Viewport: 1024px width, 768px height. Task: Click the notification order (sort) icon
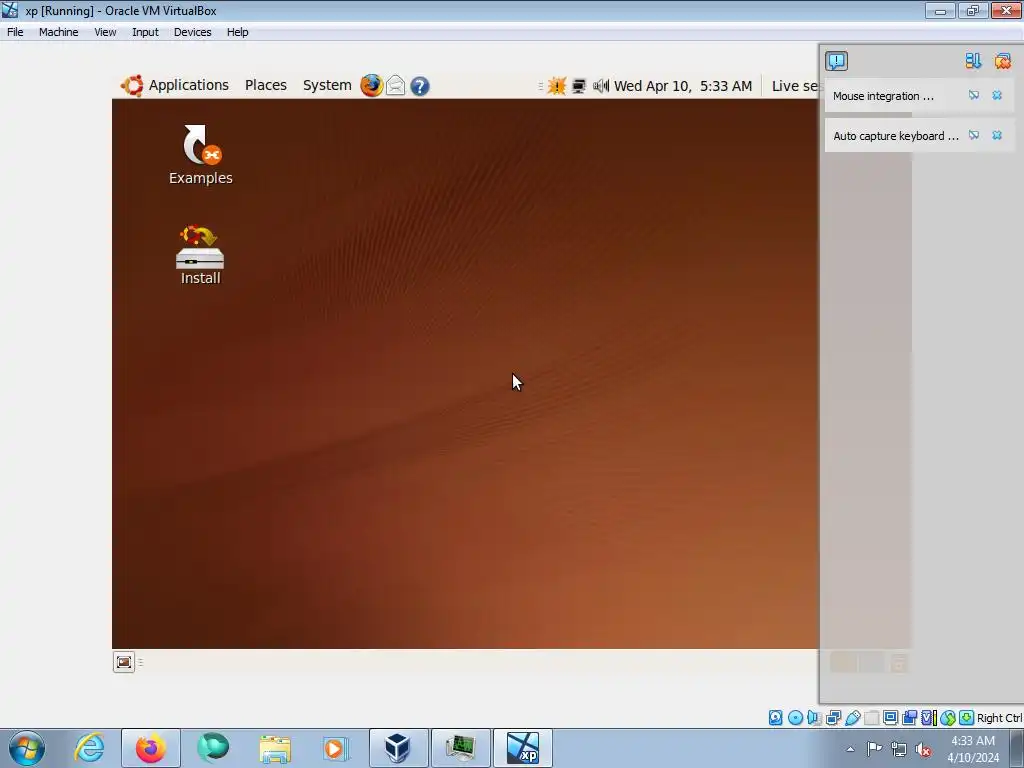click(973, 61)
